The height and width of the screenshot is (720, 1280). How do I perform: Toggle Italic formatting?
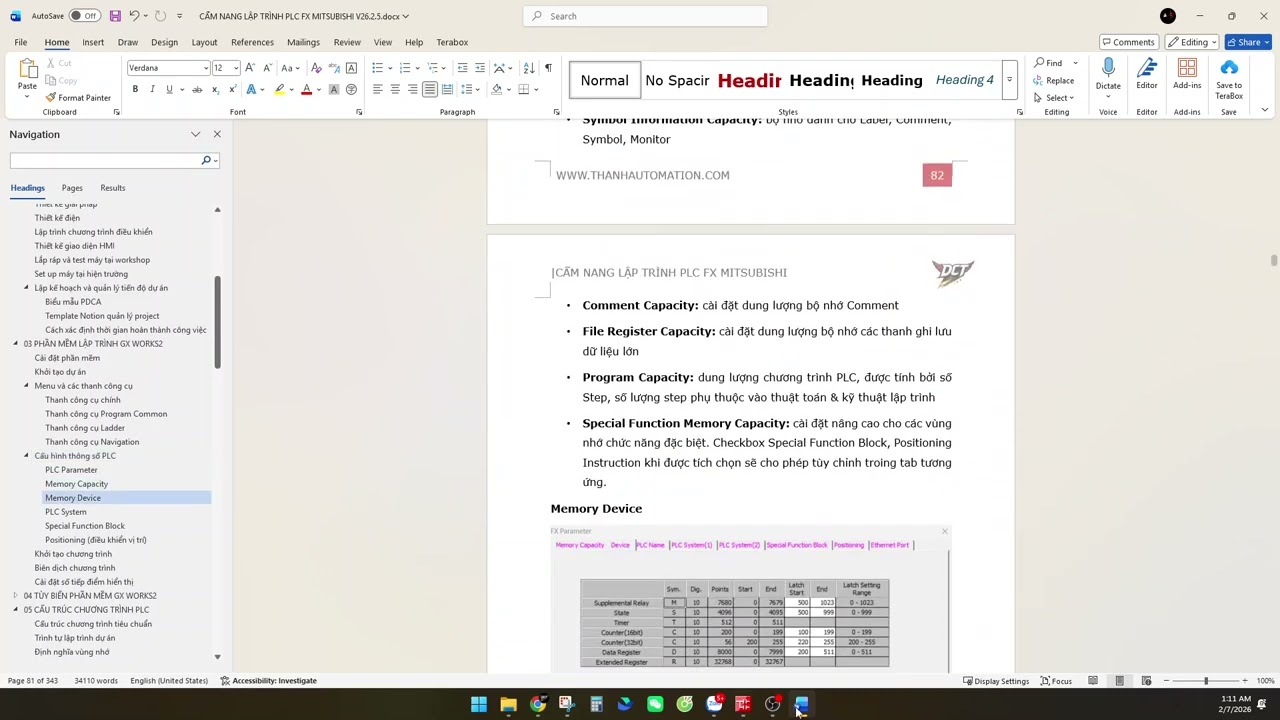(x=152, y=90)
